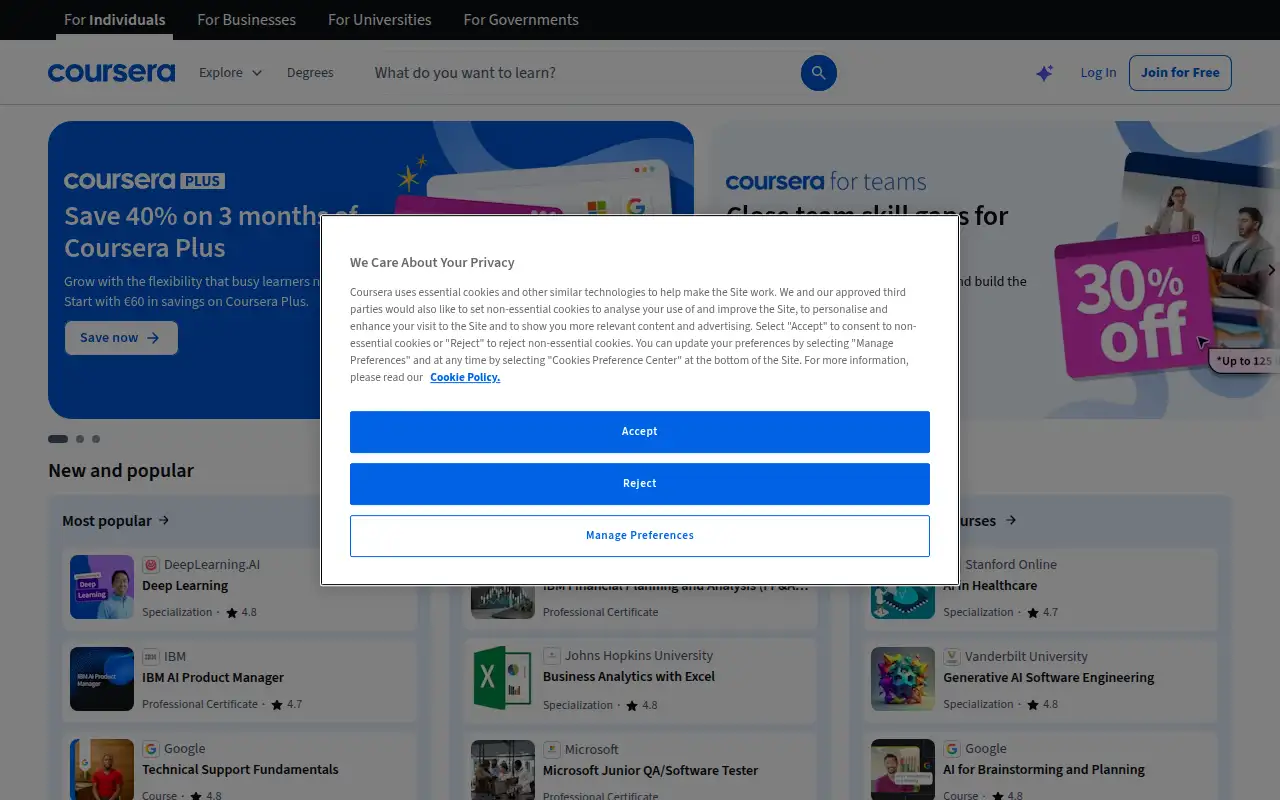The height and width of the screenshot is (800, 1280).
Task: Open IBM AI Product Manager title
Action: pos(213,678)
